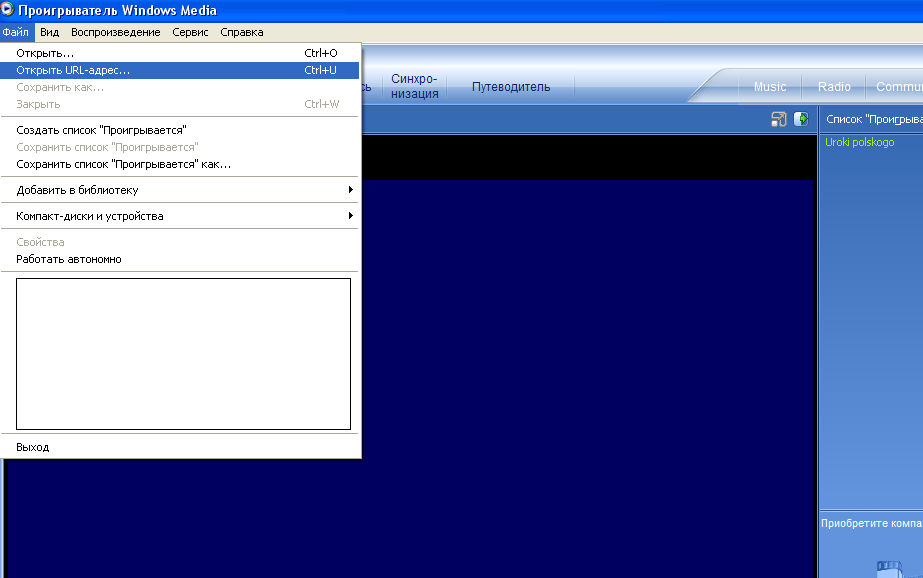Click the greyed Свойства menu entry

pos(180,242)
